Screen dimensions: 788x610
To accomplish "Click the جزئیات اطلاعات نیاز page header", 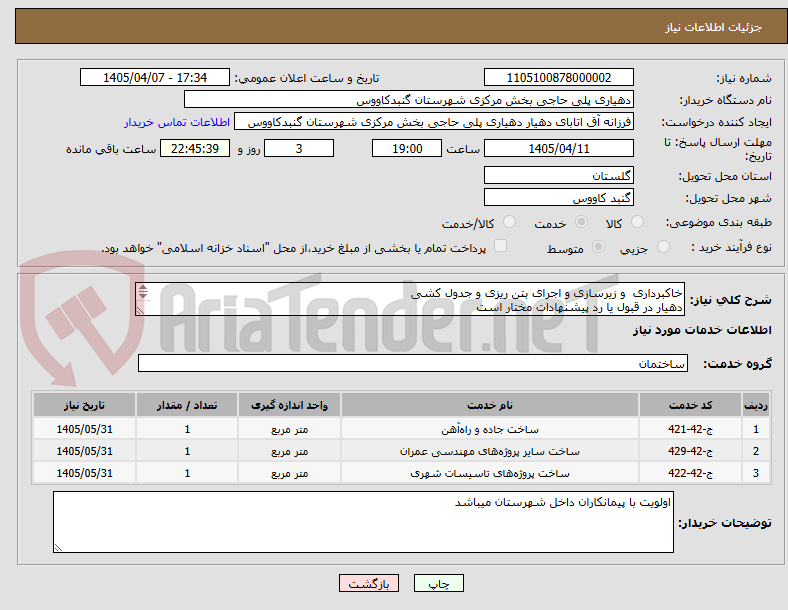I will pyautogui.click(x=714, y=27).
